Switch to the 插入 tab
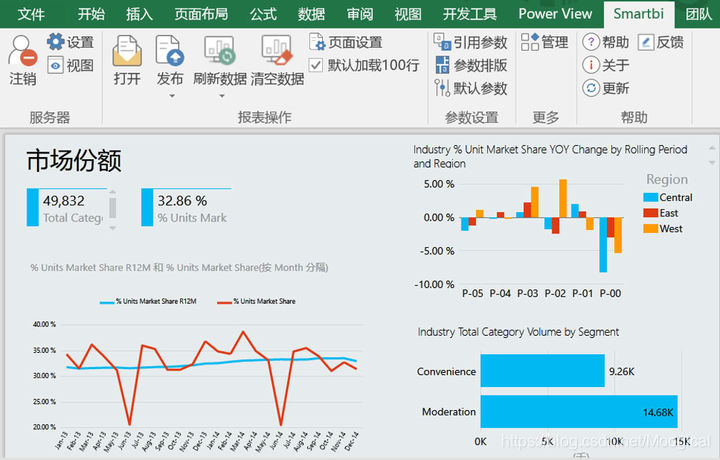 click(139, 14)
